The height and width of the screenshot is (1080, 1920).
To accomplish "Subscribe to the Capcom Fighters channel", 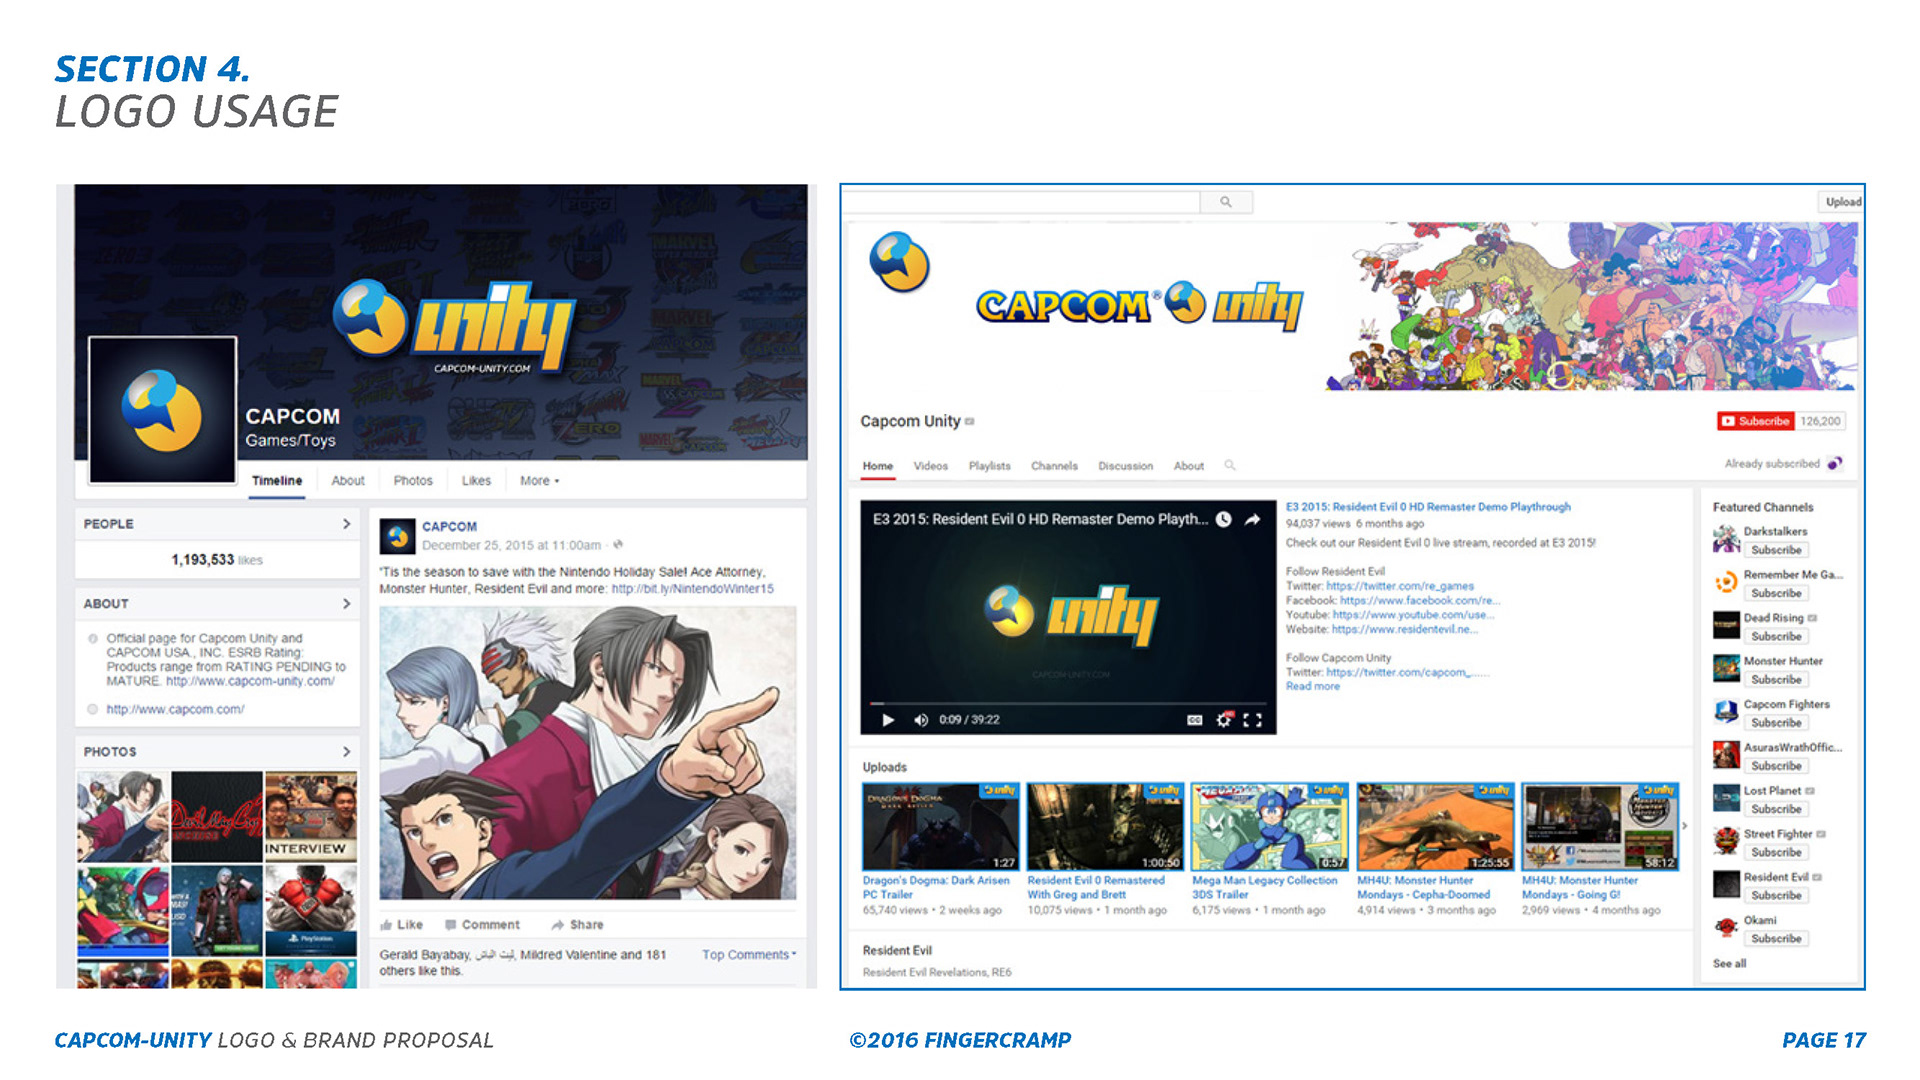I will pyautogui.click(x=1776, y=722).
